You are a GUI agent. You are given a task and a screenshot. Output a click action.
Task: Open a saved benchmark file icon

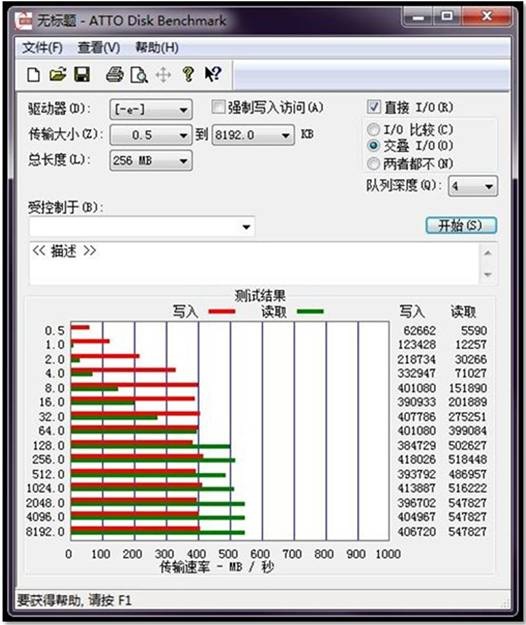[x=58, y=75]
